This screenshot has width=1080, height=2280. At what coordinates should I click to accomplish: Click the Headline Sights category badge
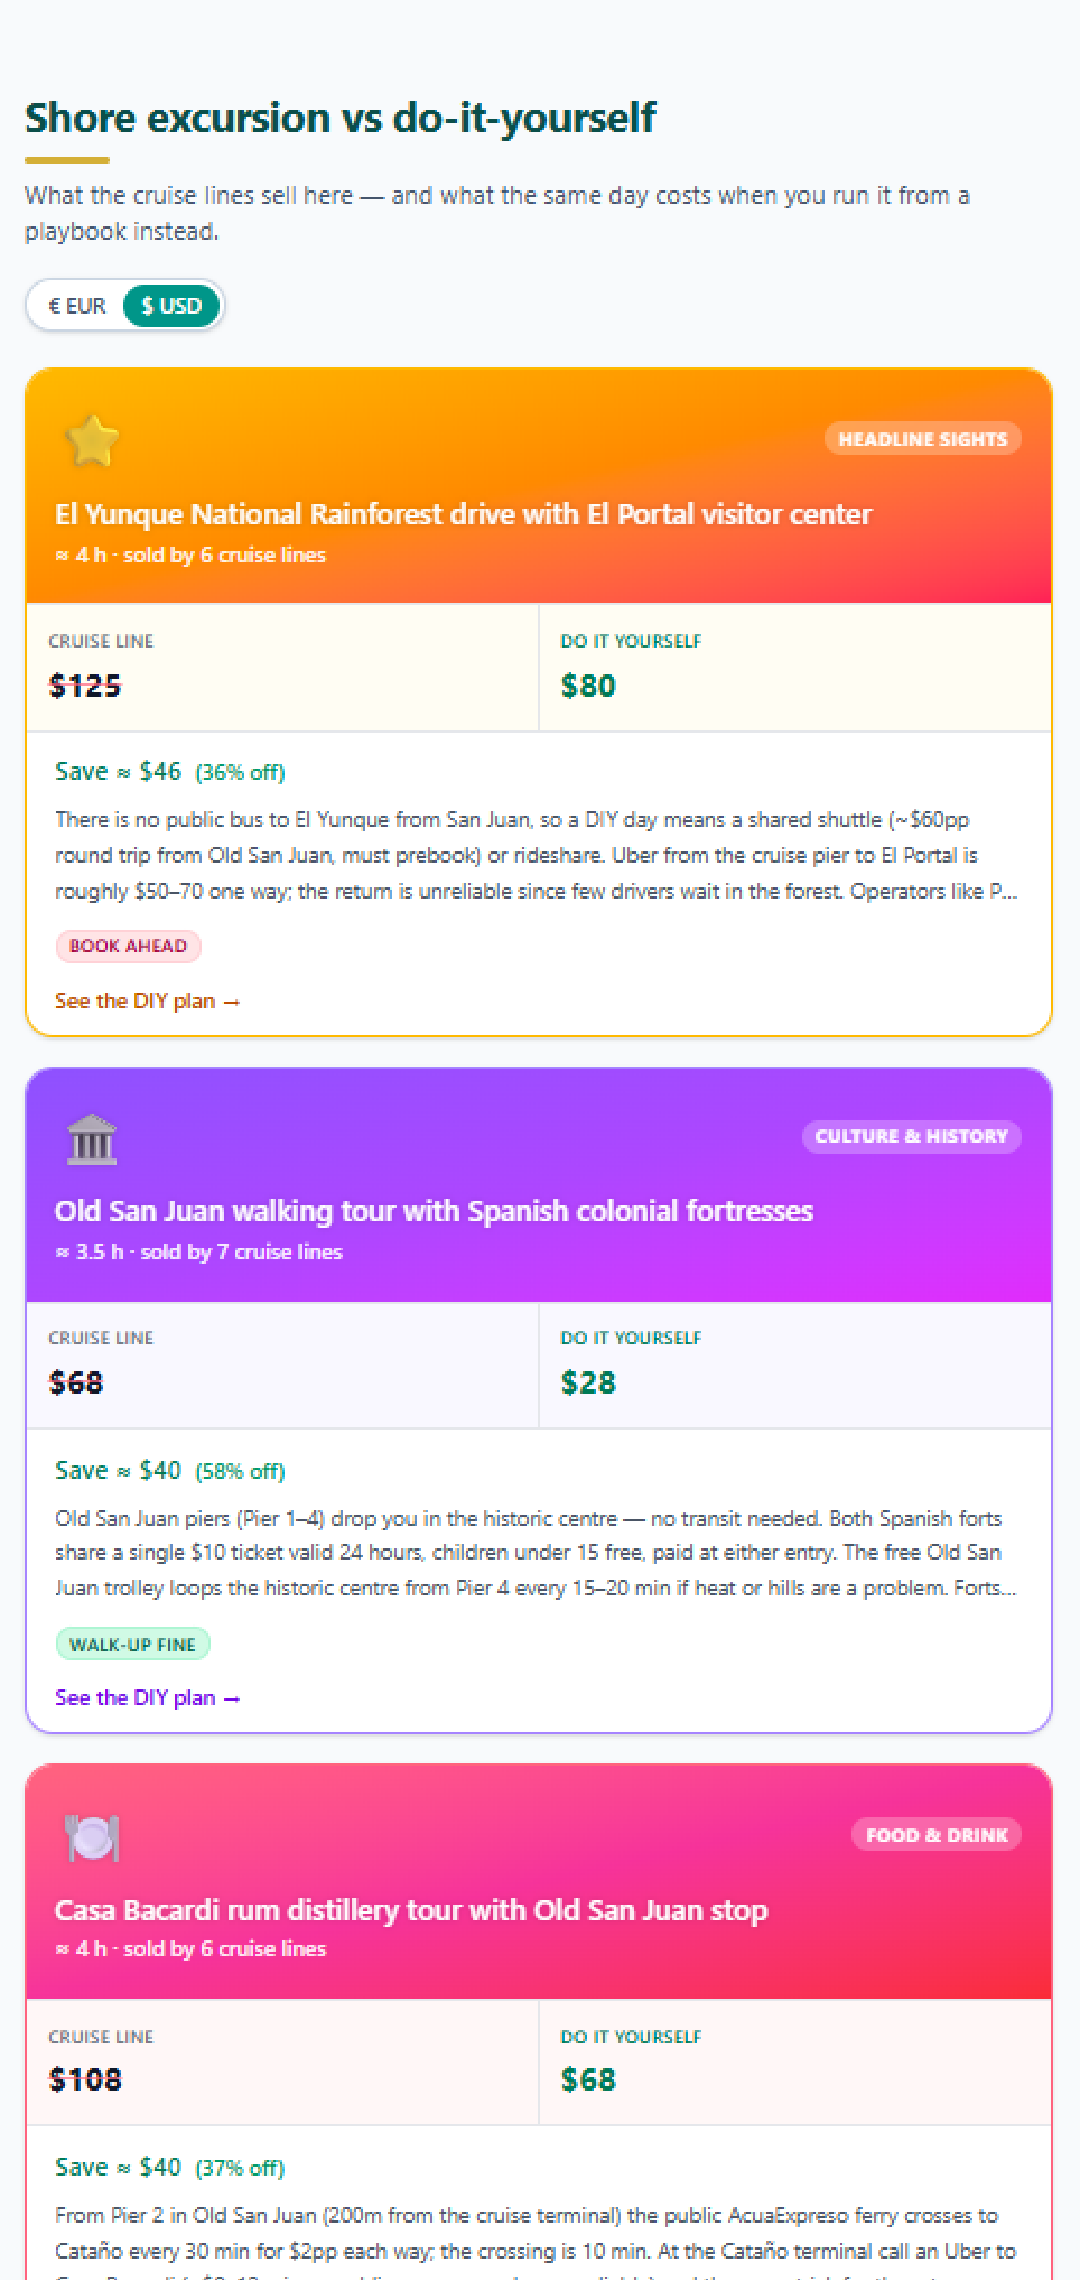(x=923, y=439)
